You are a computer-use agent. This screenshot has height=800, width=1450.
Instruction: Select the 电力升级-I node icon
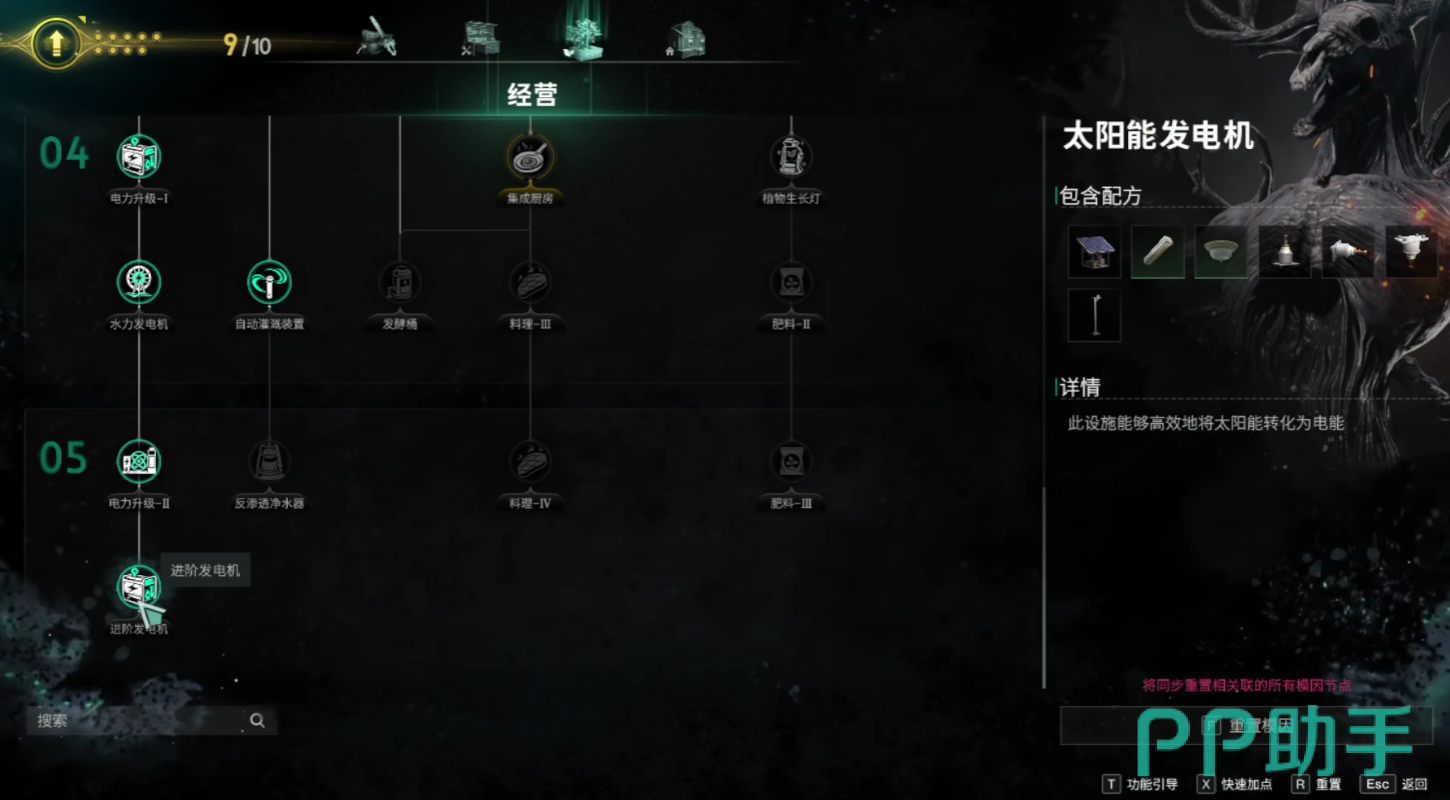139,157
